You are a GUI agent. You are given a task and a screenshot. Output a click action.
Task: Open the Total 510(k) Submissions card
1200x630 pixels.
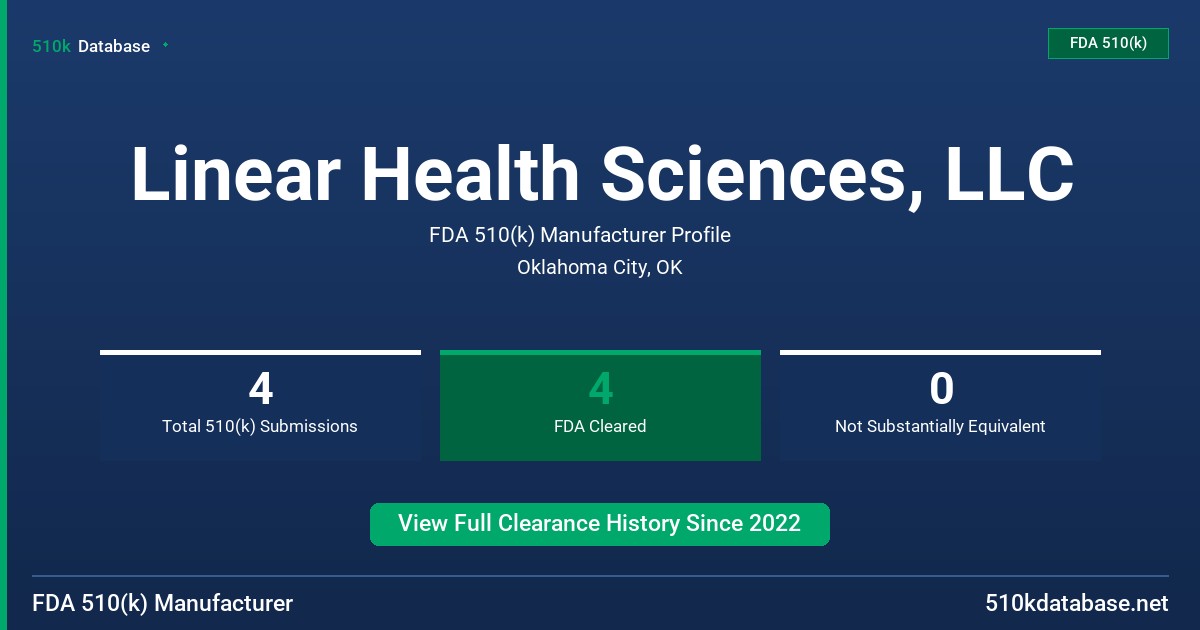260,405
